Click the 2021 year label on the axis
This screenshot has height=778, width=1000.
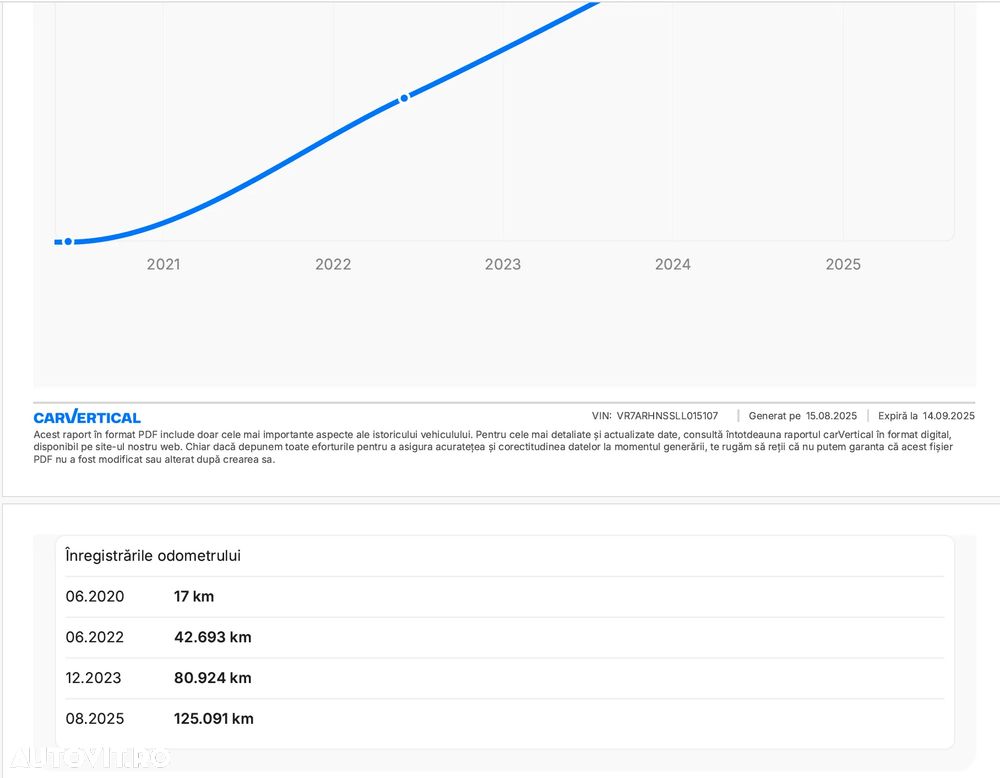coord(163,264)
